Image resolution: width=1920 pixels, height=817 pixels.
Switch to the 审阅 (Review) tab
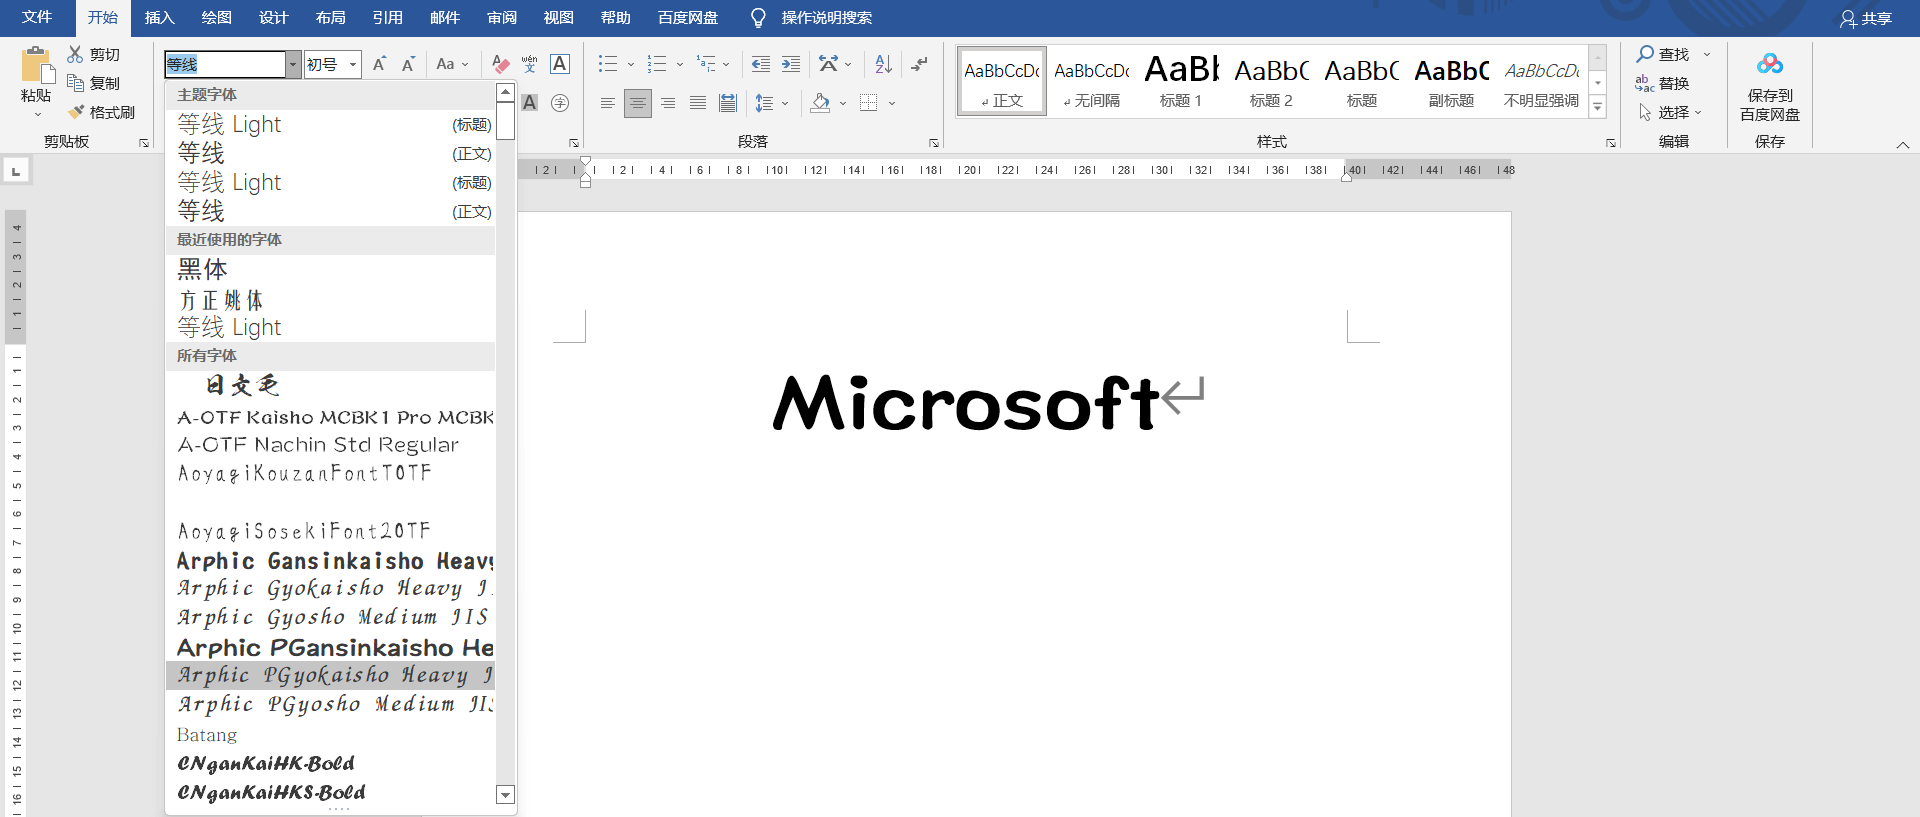502,17
